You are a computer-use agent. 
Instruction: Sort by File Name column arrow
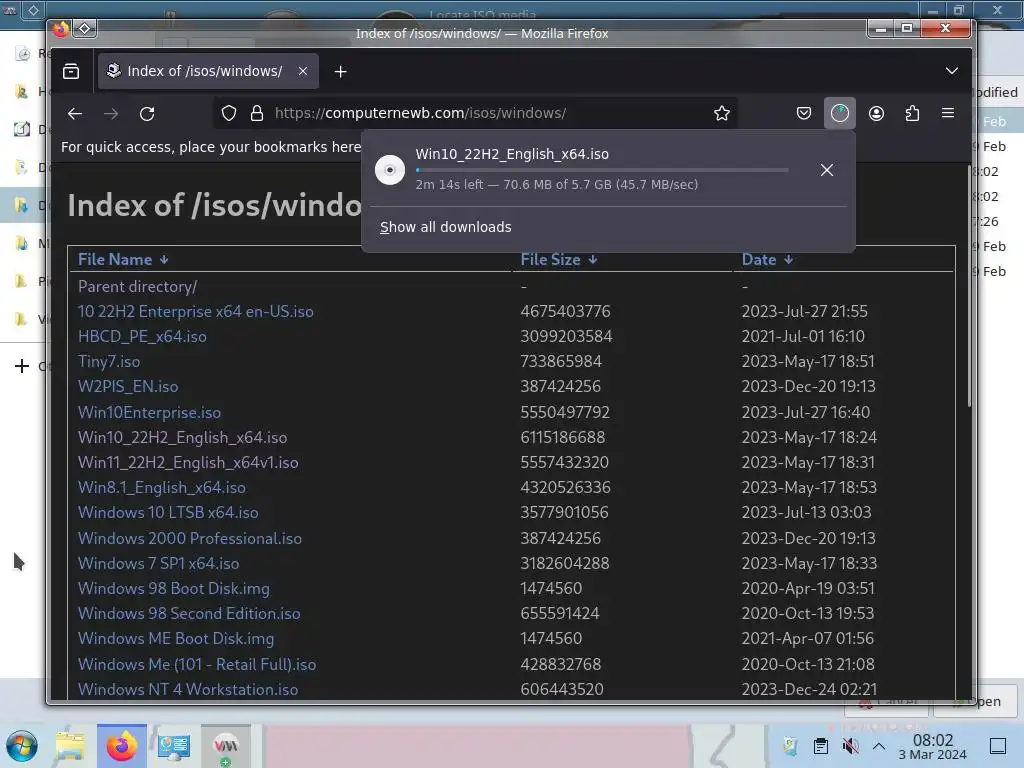coord(164,260)
